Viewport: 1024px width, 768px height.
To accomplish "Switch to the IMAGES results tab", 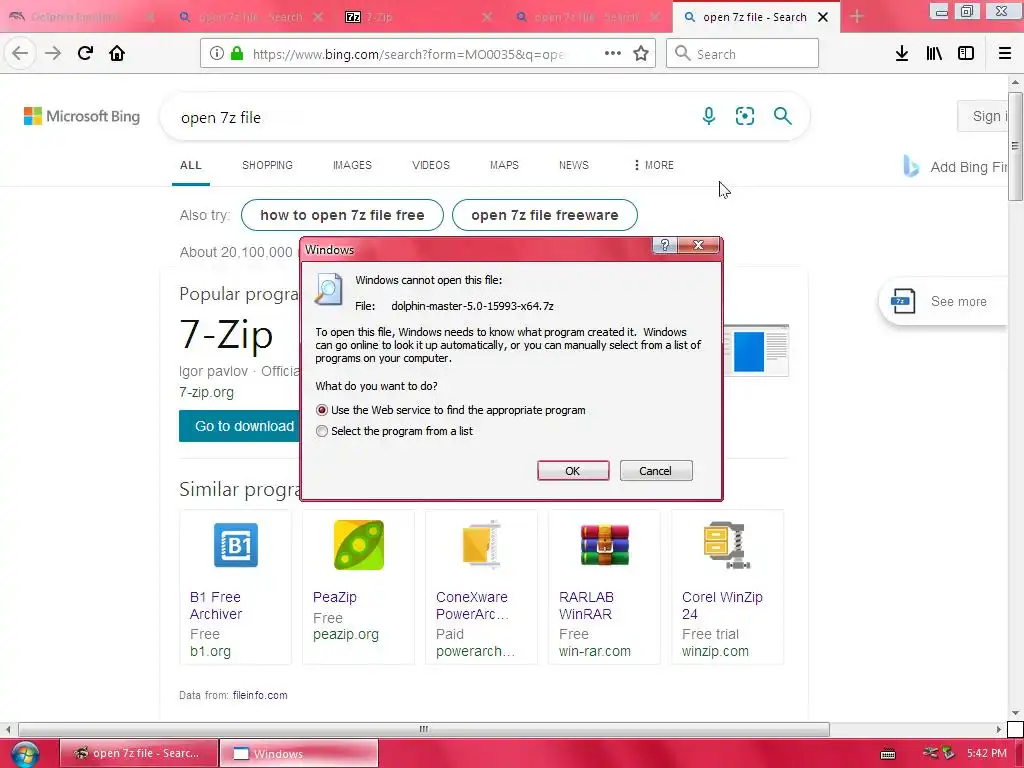I will tap(352, 165).
